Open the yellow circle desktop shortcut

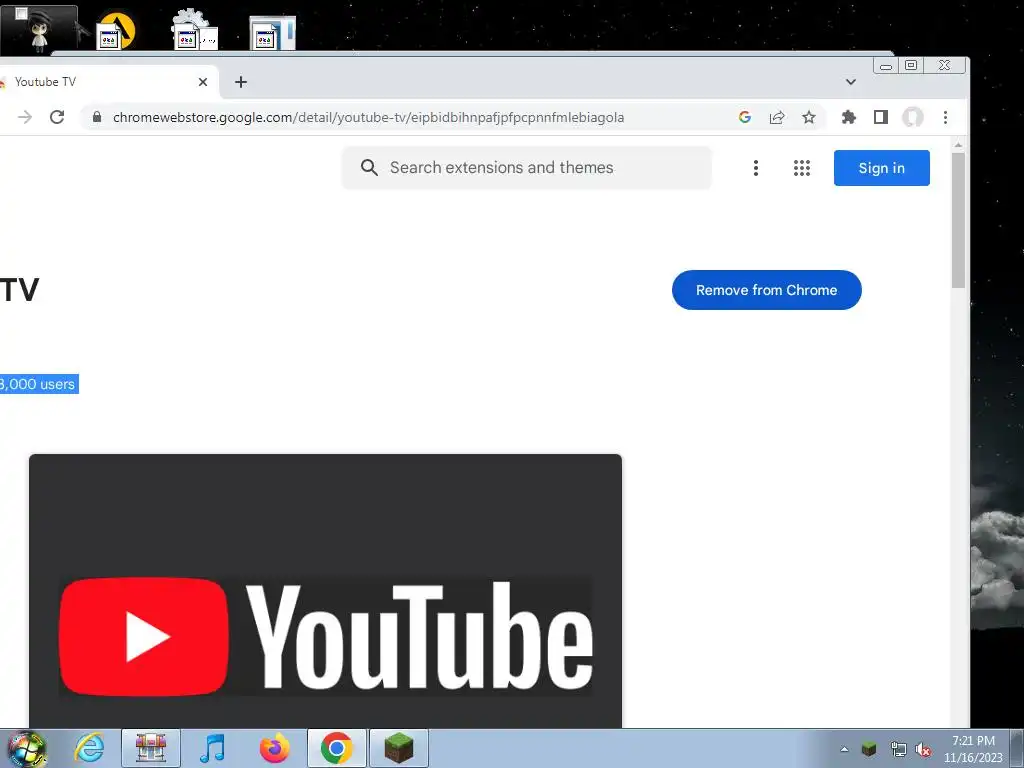click(x=116, y=31)
